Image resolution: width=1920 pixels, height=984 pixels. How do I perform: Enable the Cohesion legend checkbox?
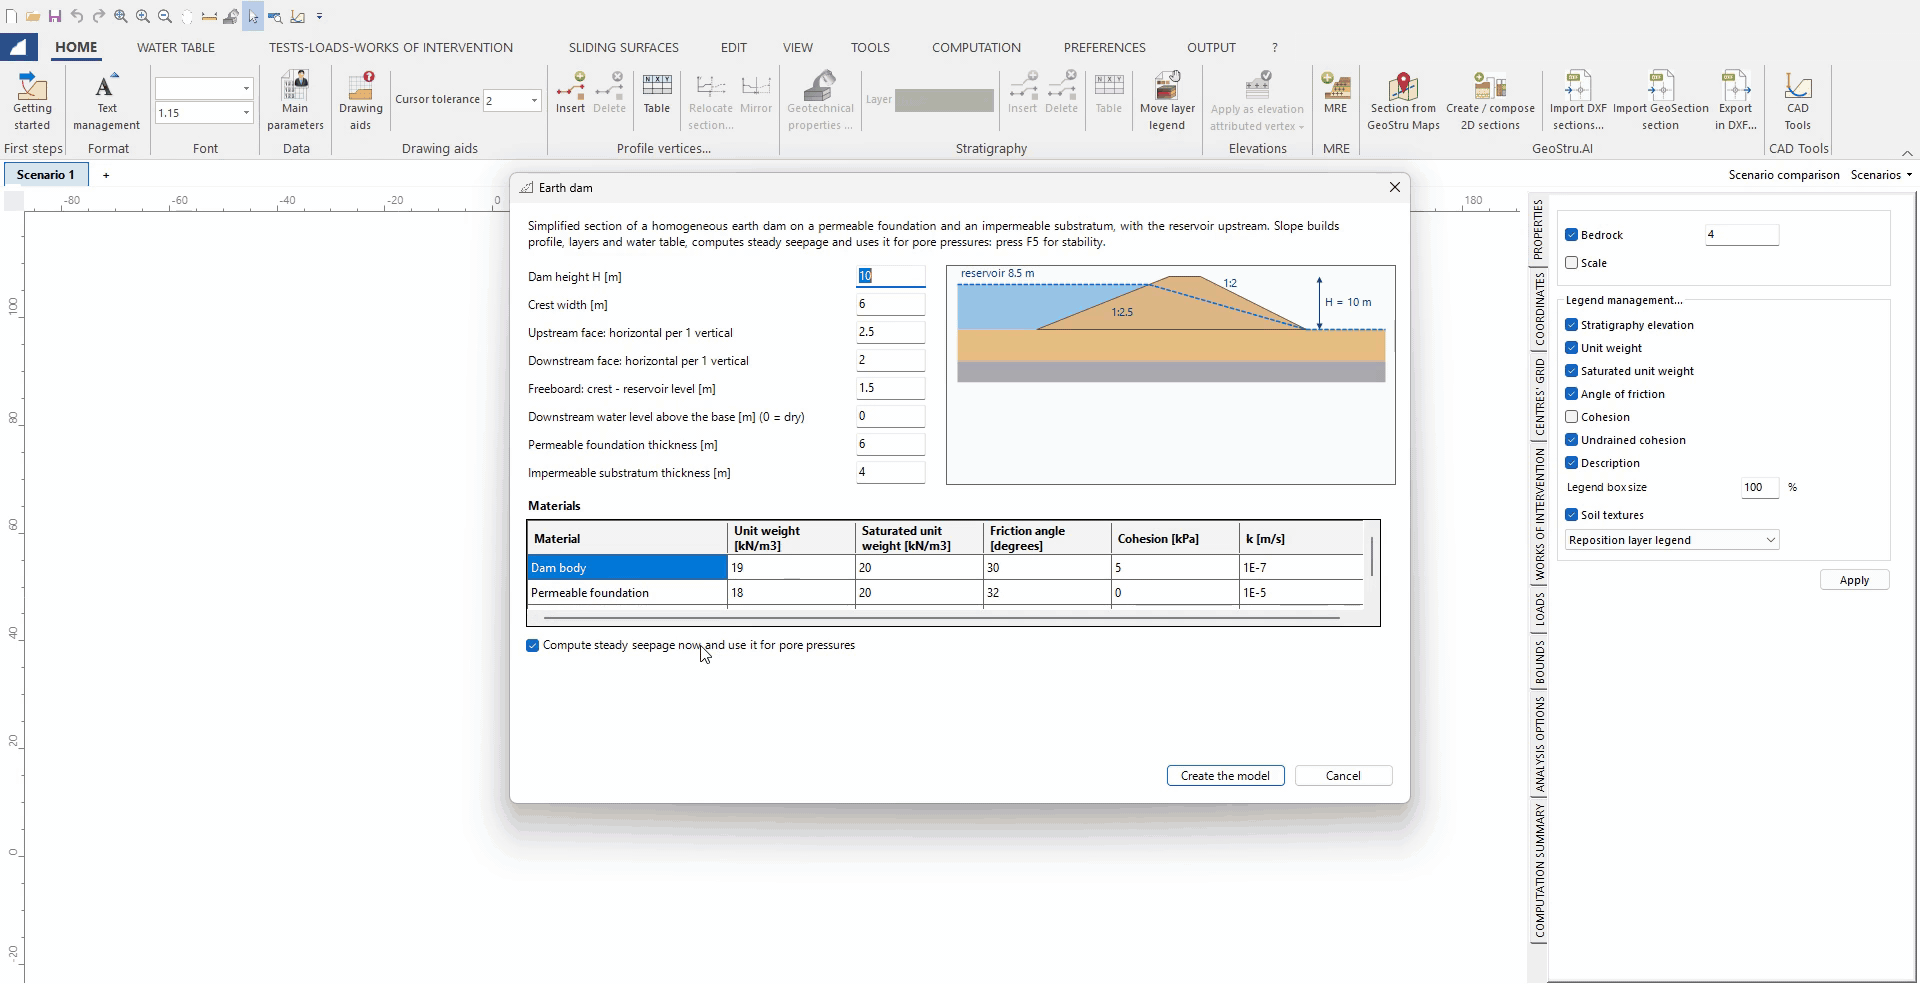click(x=1572, y=417)
